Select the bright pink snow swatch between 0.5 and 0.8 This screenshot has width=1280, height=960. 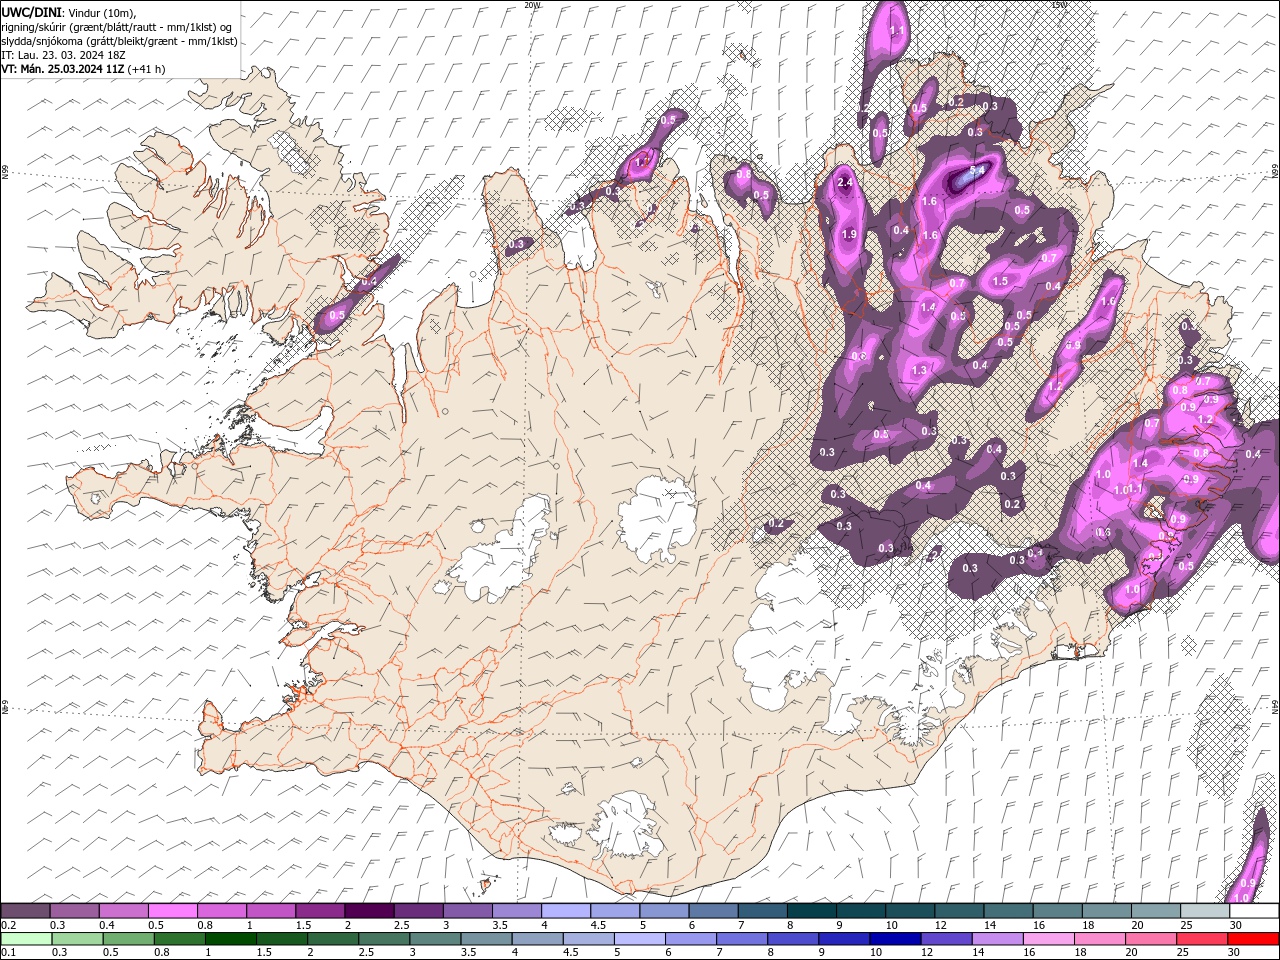tap(172, 911)
